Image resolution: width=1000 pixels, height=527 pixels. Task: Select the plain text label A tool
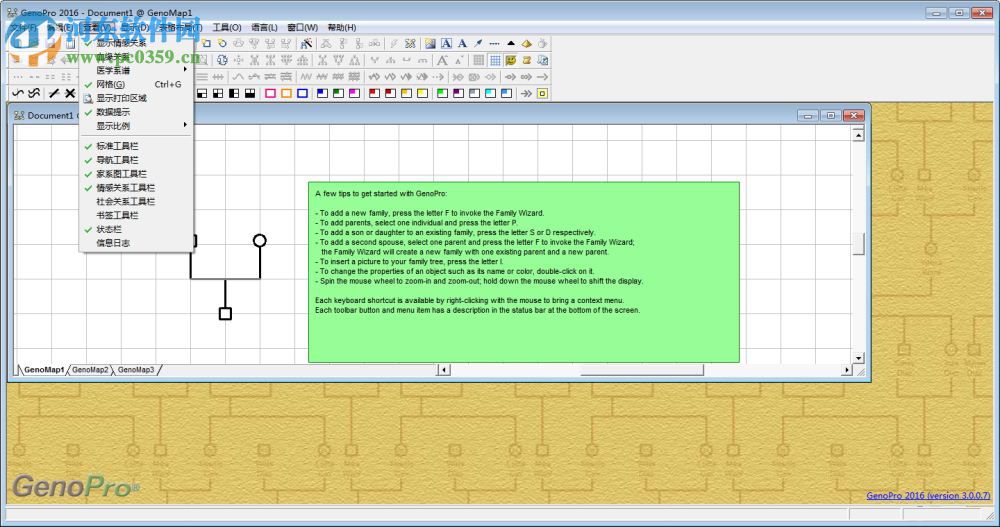(462, 43)
